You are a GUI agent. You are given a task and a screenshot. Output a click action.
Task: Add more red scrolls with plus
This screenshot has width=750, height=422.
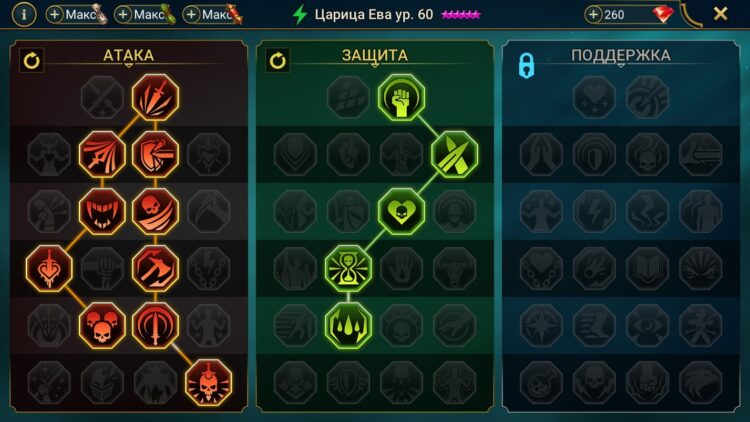(x=191, y=15)
